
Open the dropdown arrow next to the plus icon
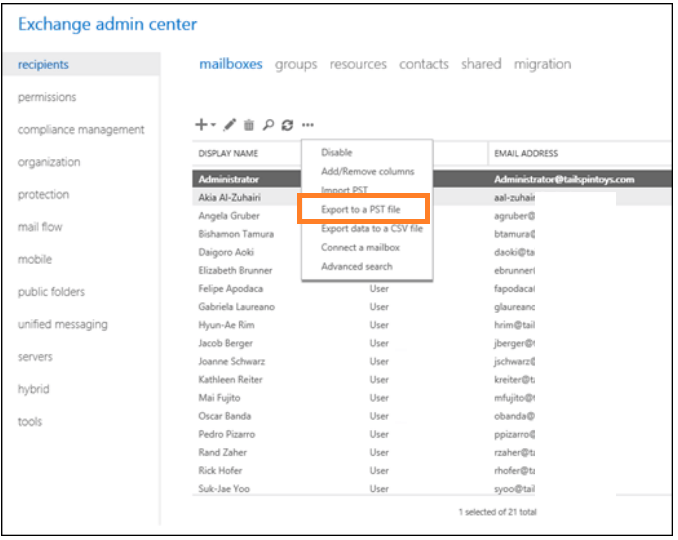(213, 125)
